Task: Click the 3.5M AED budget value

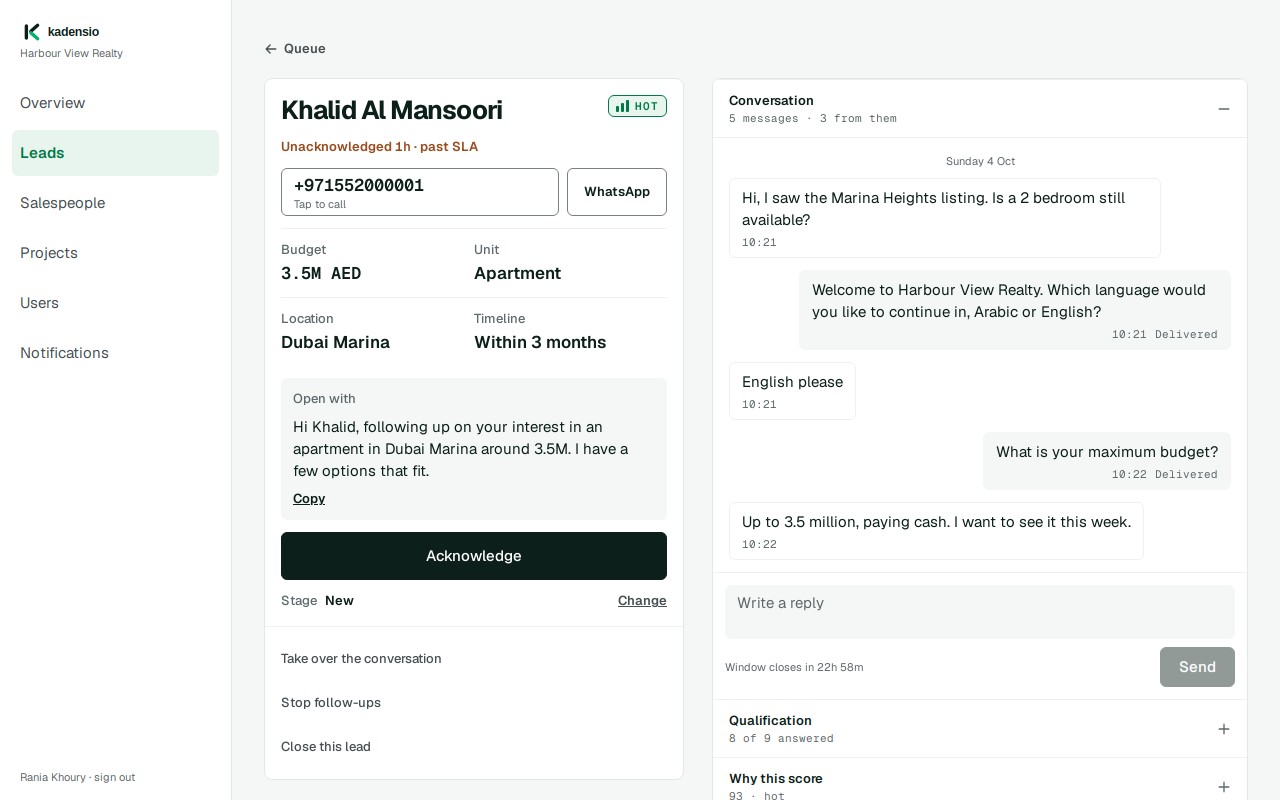Action: 321,274
